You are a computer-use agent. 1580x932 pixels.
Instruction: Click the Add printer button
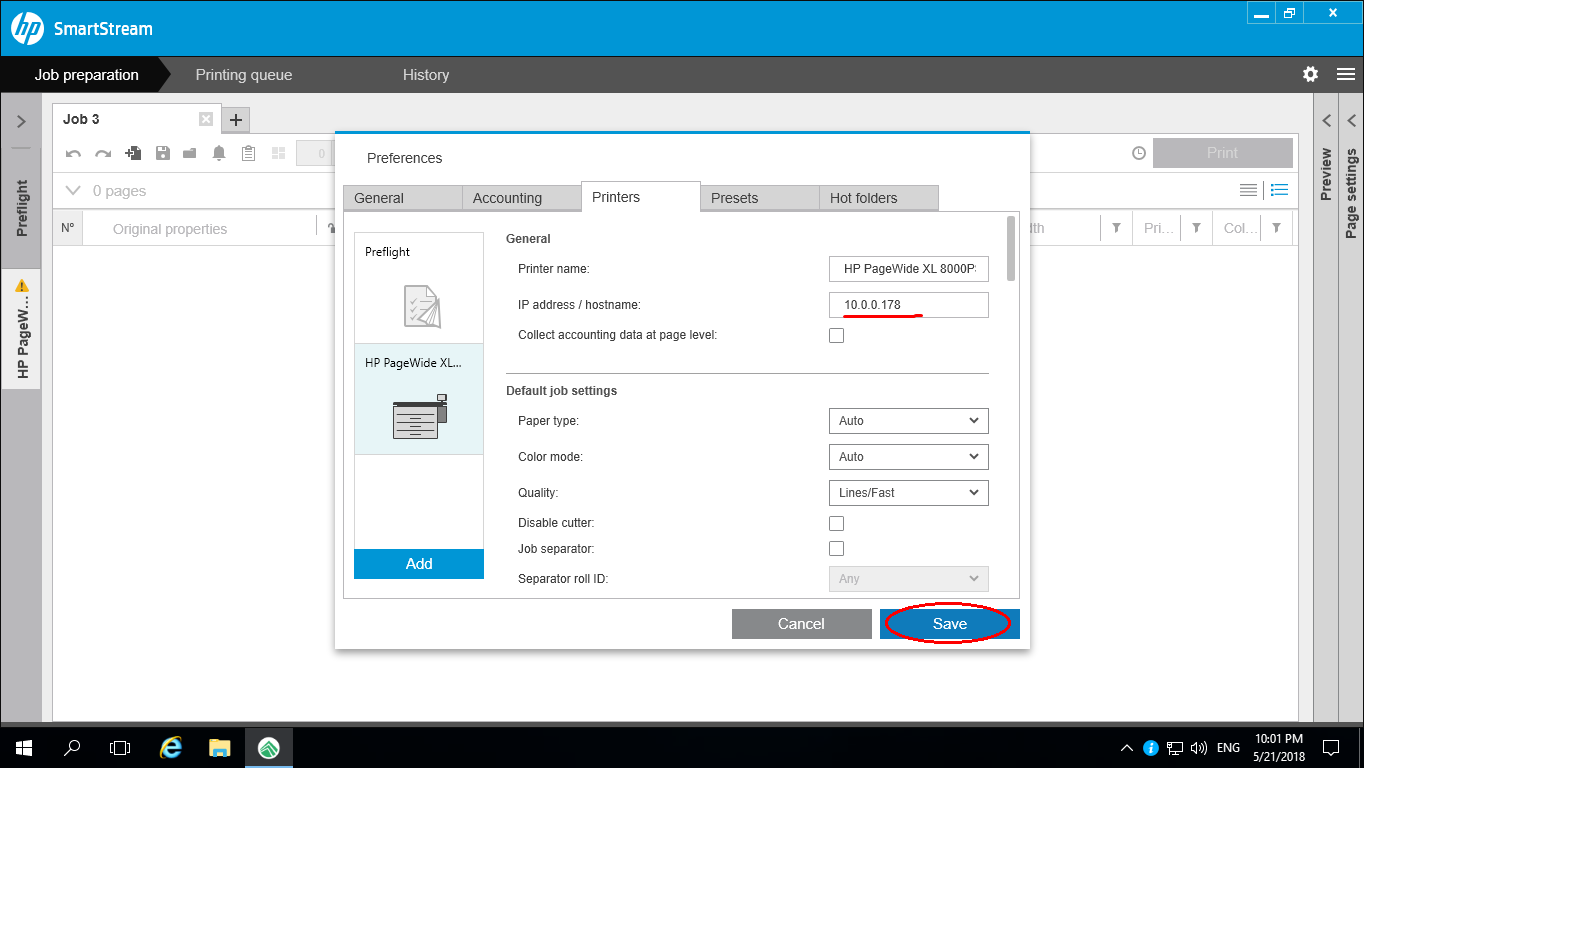419,564
